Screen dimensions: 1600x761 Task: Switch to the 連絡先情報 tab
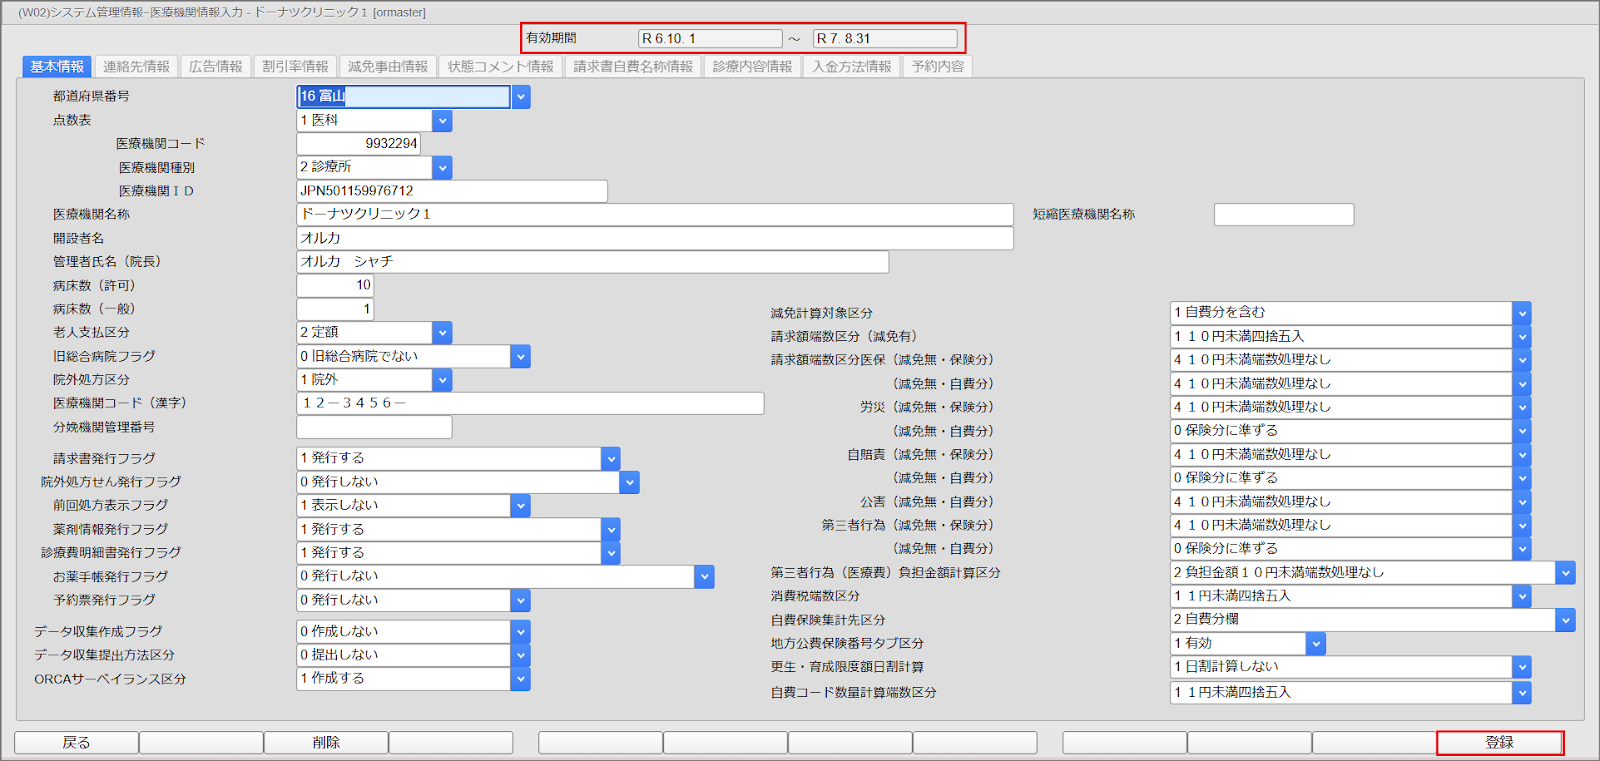pyautogui.click(x=136, y=67)
